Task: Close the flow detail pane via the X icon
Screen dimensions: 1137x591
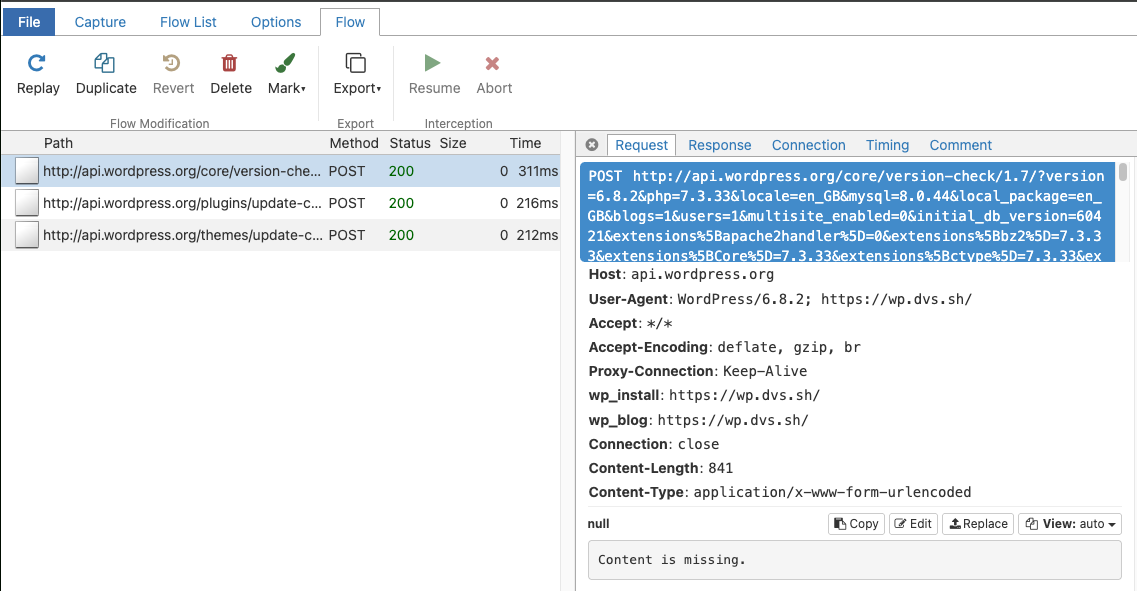Action: tap(592, 144)
